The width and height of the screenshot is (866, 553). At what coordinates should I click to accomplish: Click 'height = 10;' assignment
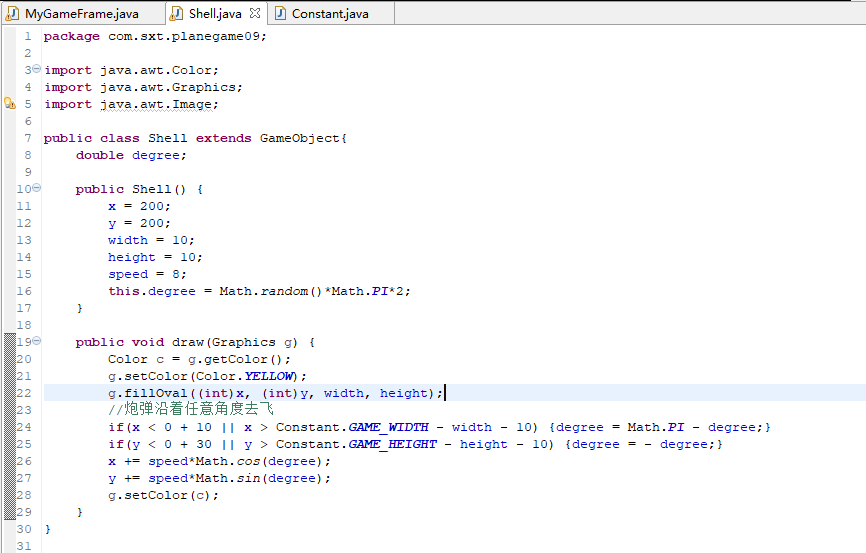[155, 257]
